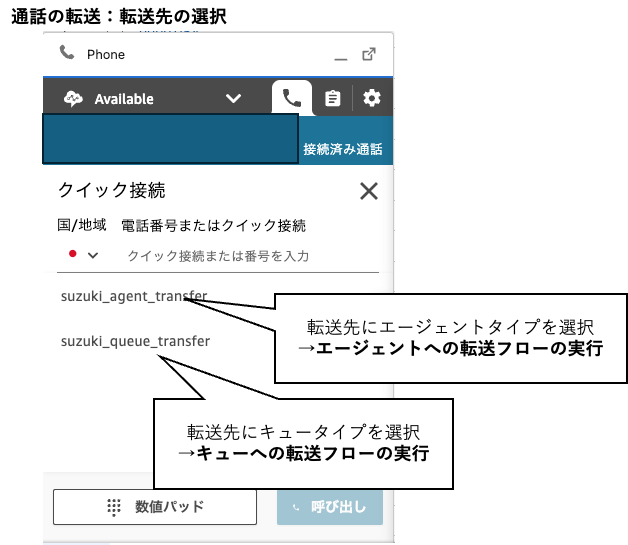628x545 pixels.
Task: Click the 接続済み通話 status label
Action: pyautogui.click(x=343, y=149)
